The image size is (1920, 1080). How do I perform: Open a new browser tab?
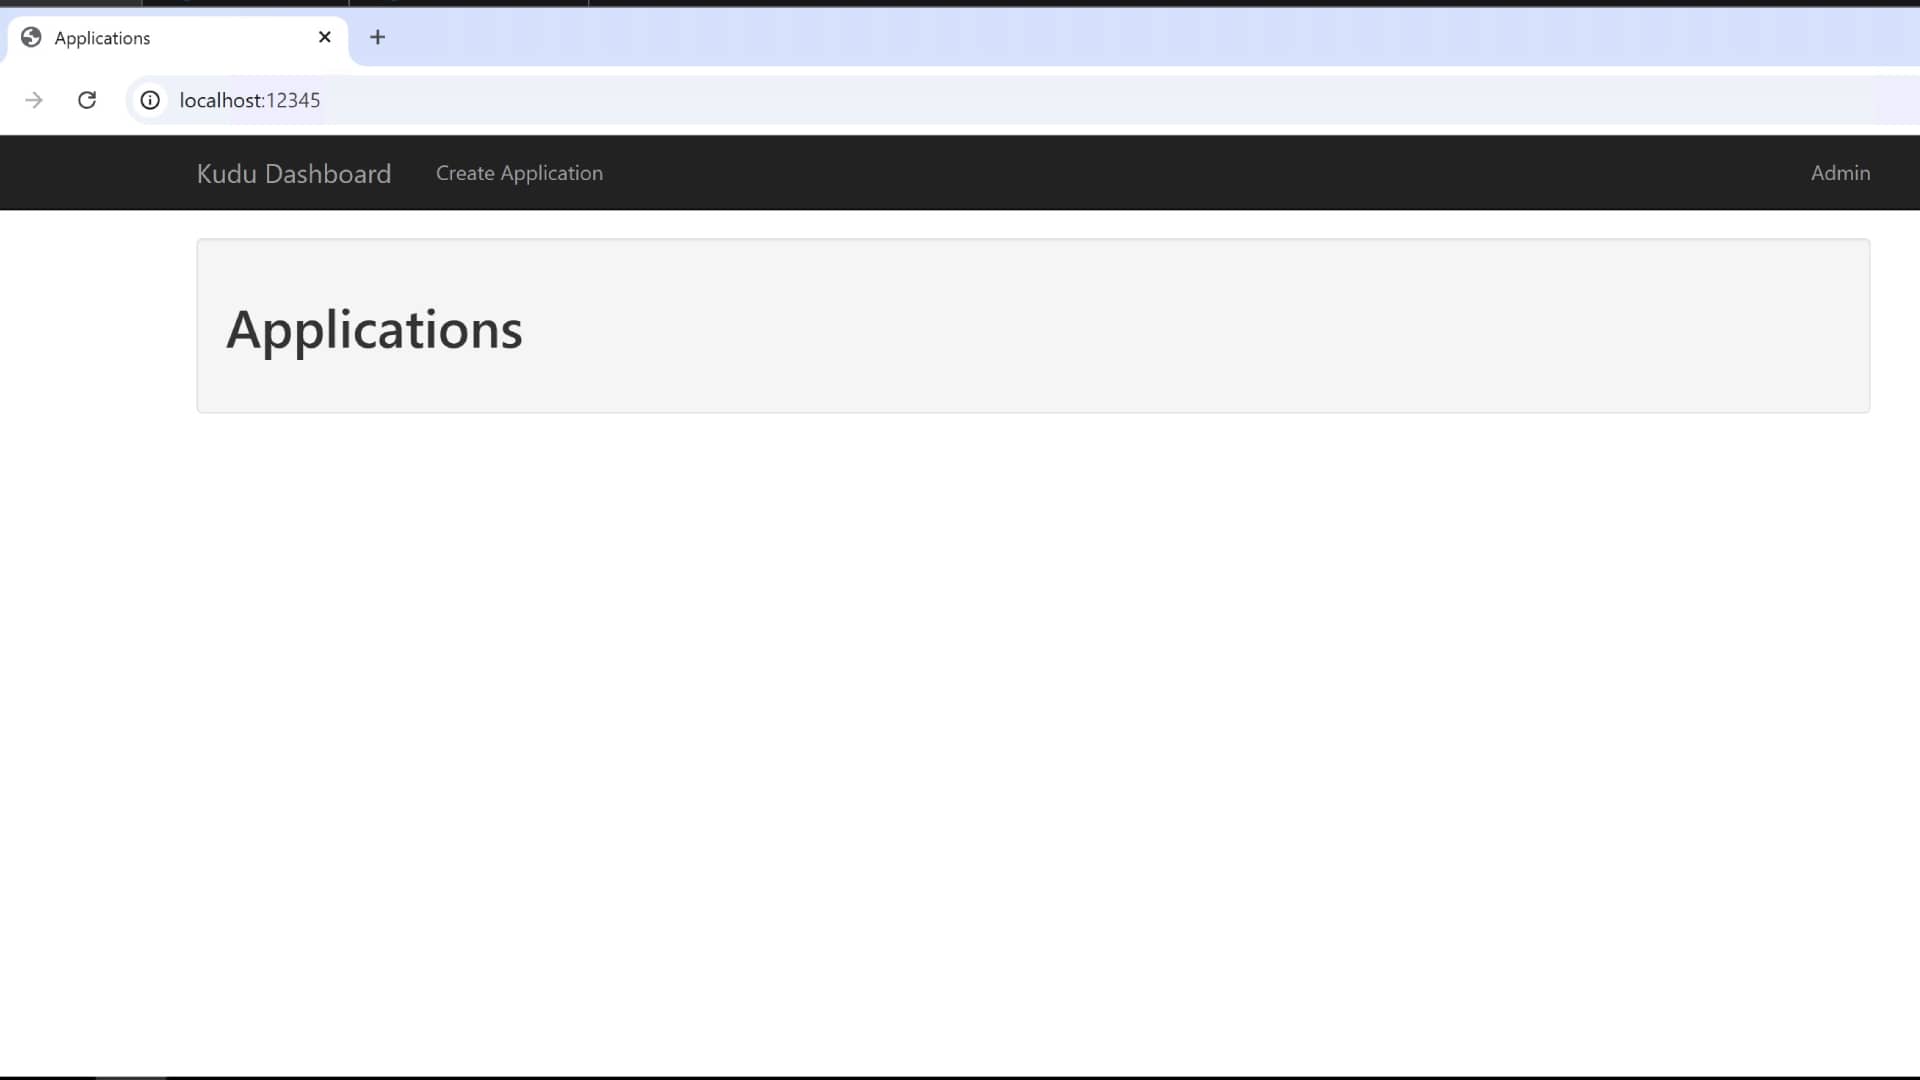point(377,37)
